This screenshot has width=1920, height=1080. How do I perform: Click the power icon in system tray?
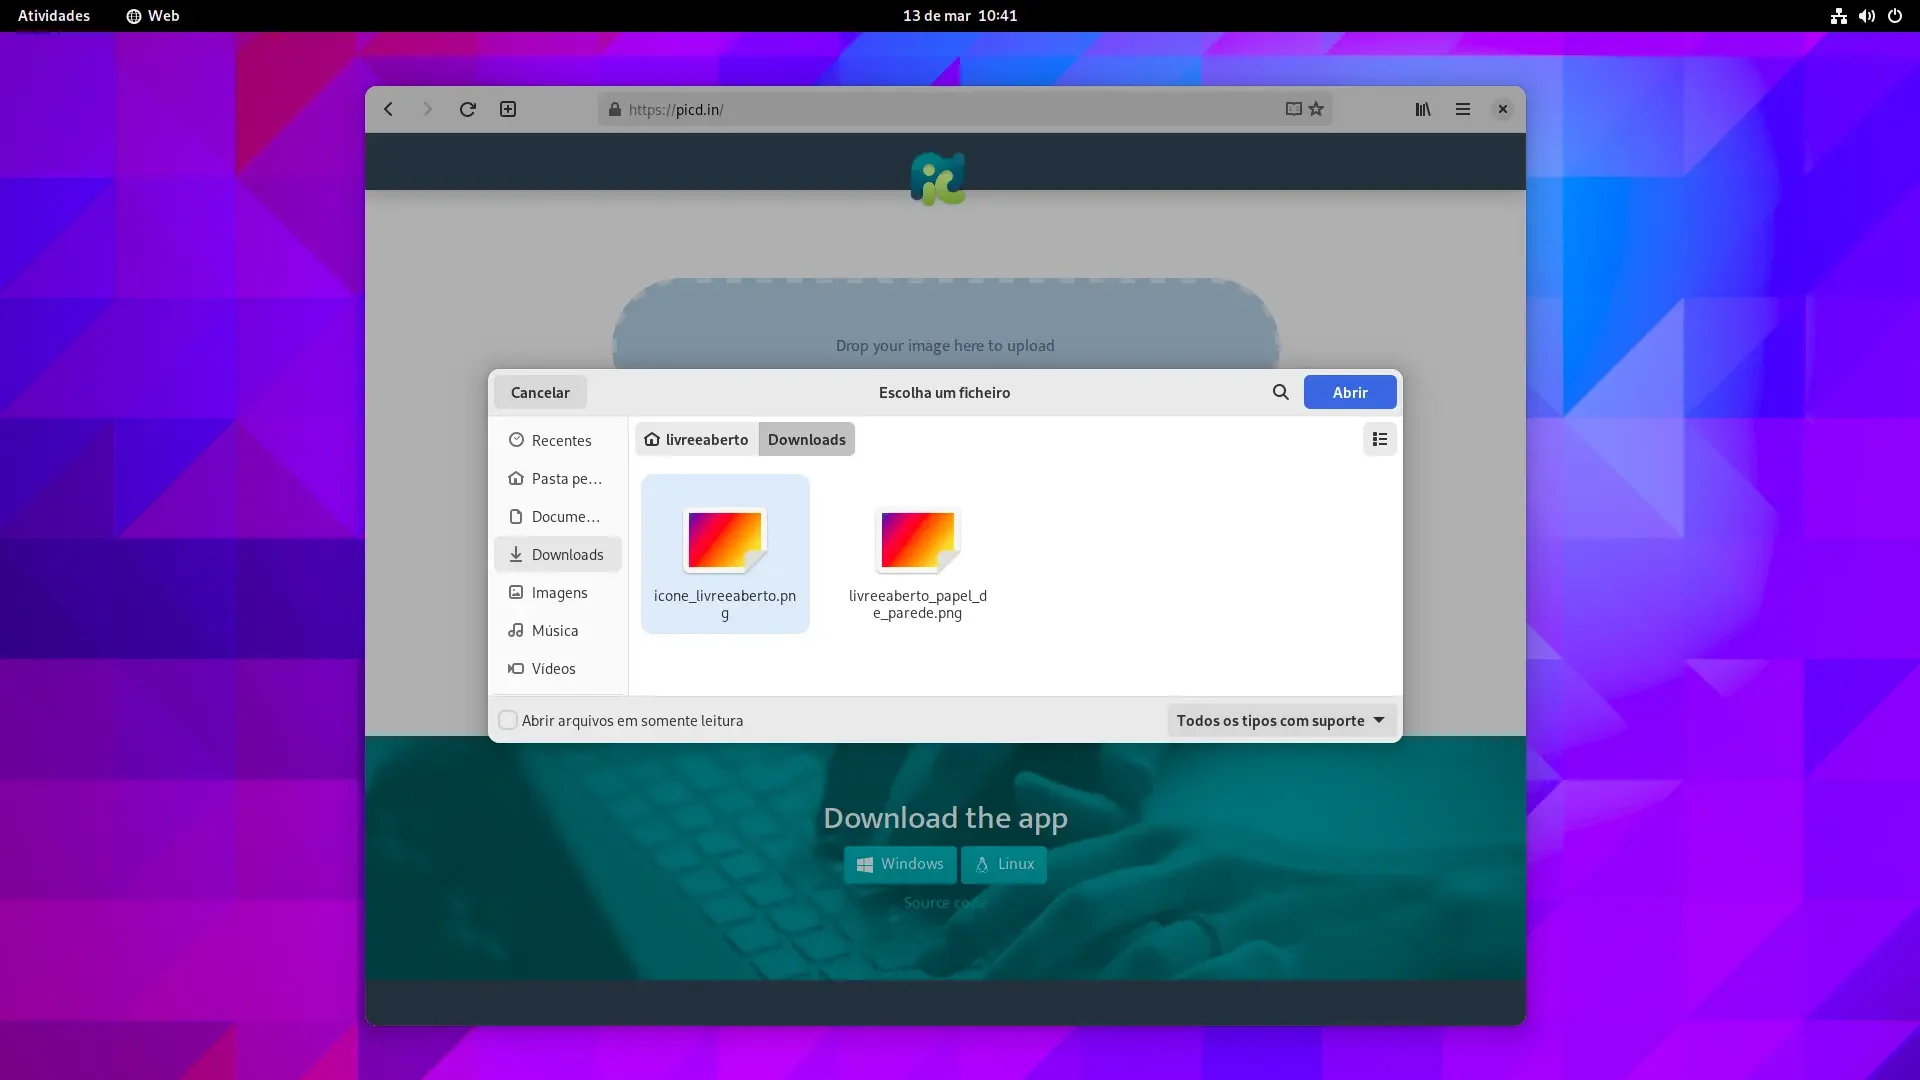tap(1894, 15)
